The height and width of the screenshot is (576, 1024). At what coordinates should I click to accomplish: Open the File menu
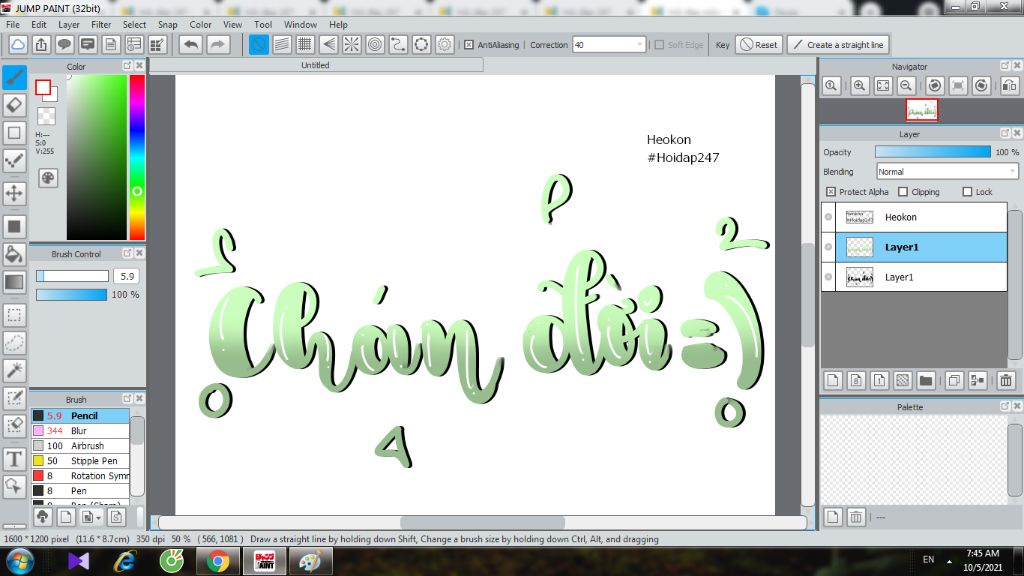click(x=12, y=24)
